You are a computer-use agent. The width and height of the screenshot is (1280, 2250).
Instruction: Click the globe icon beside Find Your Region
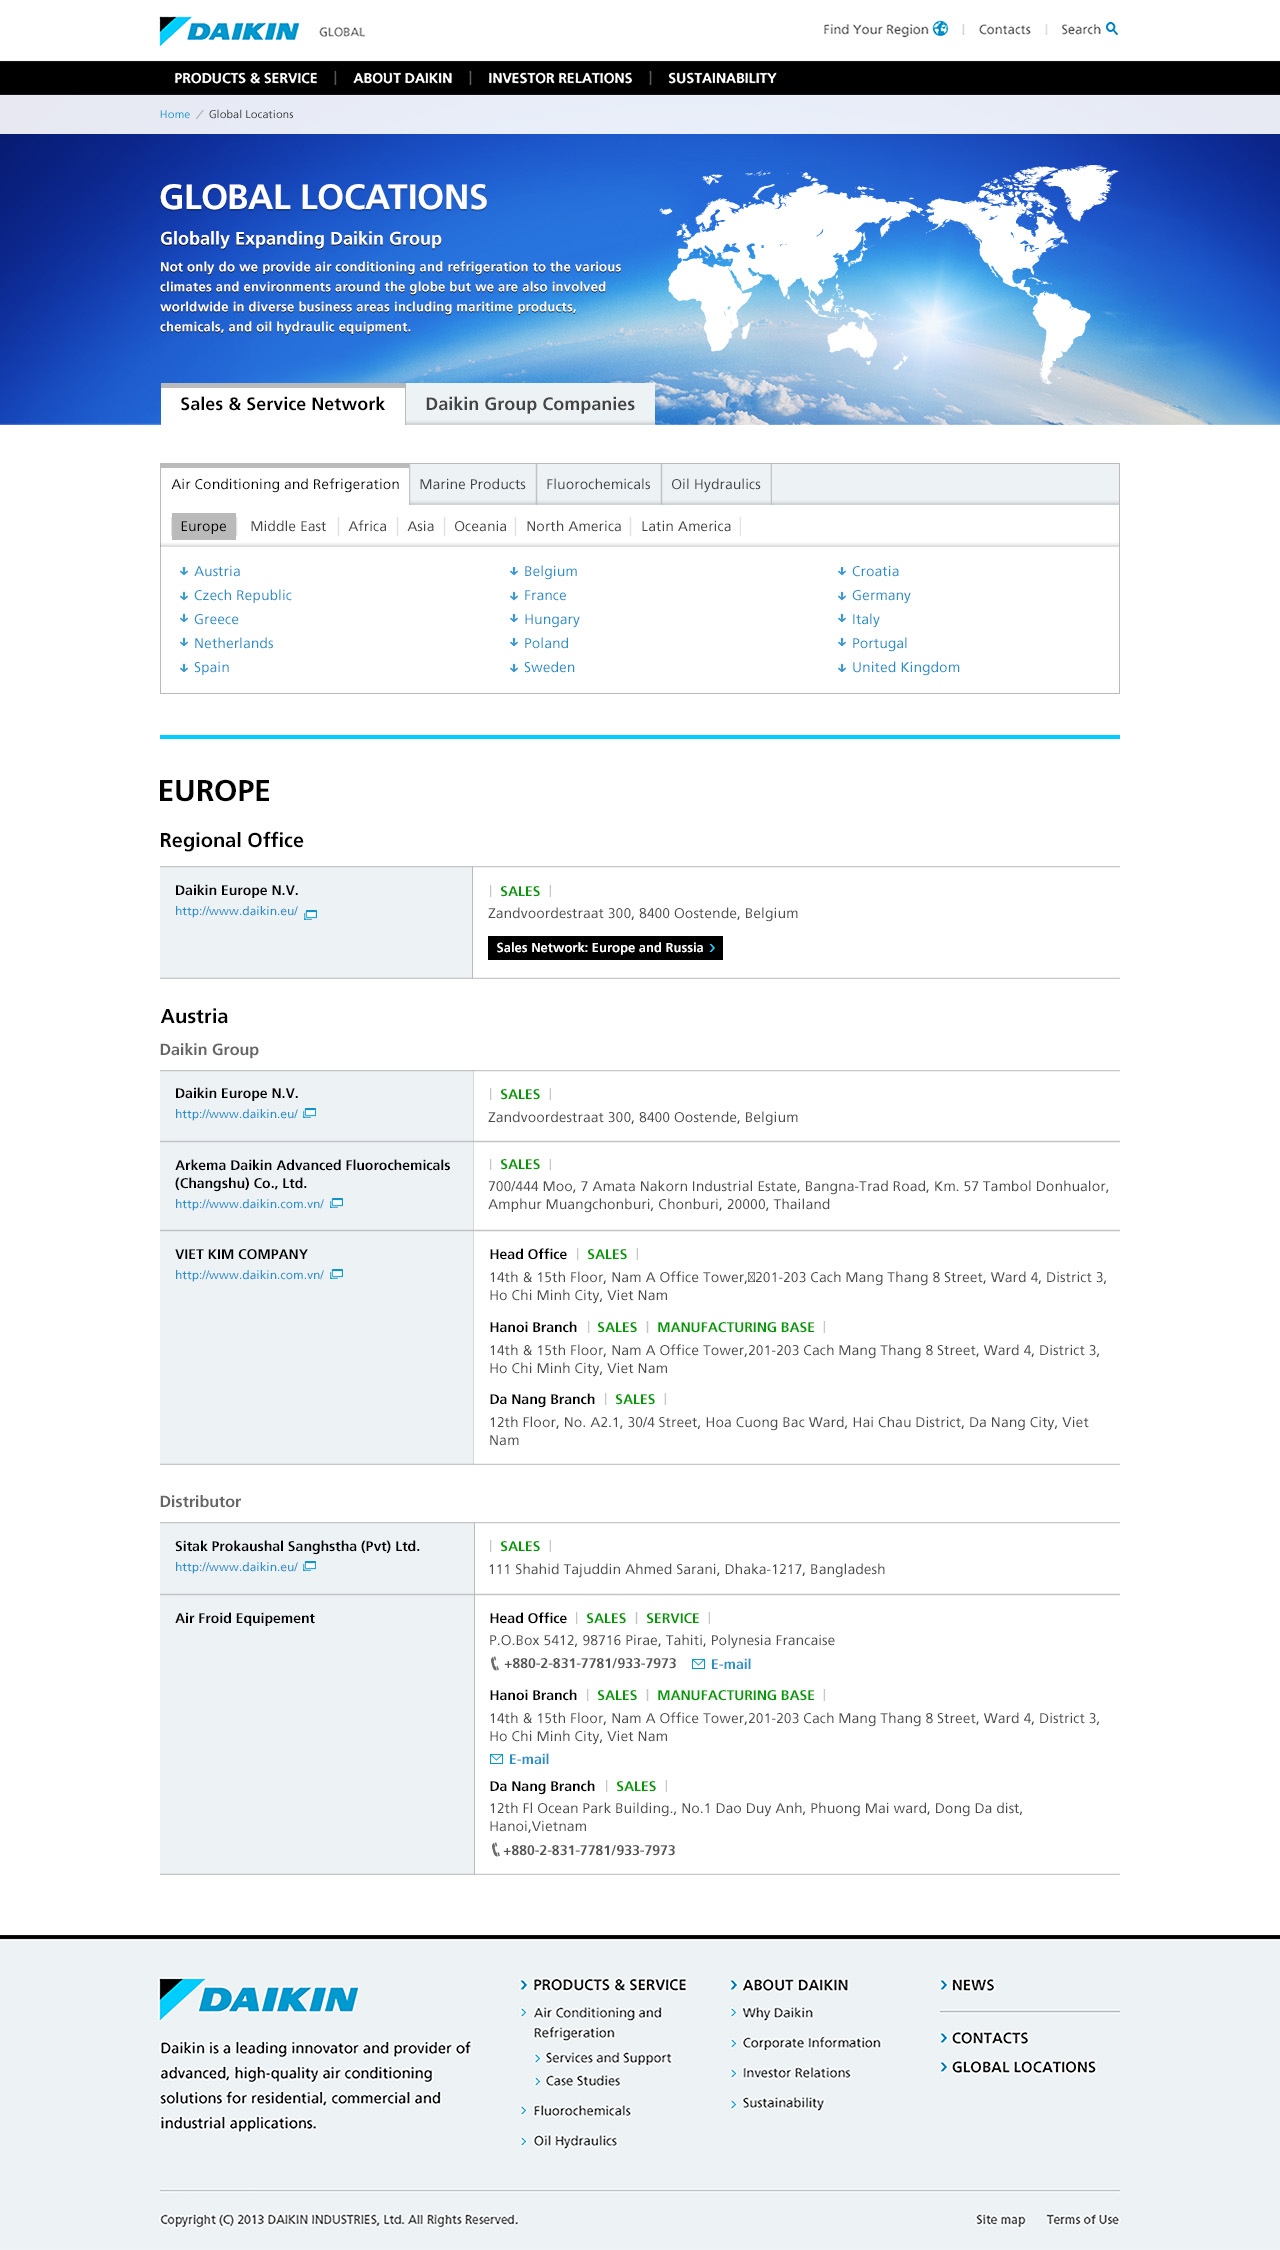coord(940,29)
